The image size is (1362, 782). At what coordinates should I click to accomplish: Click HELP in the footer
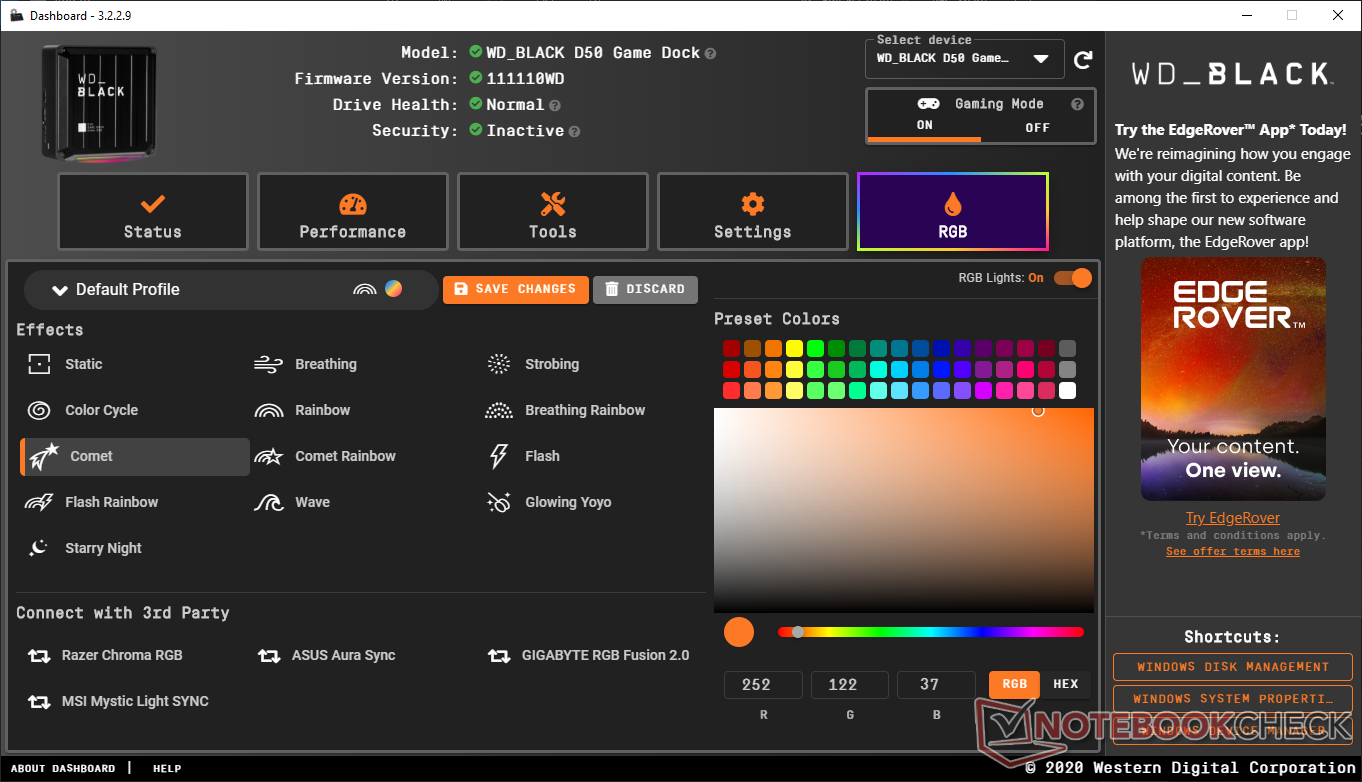click(167, 769)
